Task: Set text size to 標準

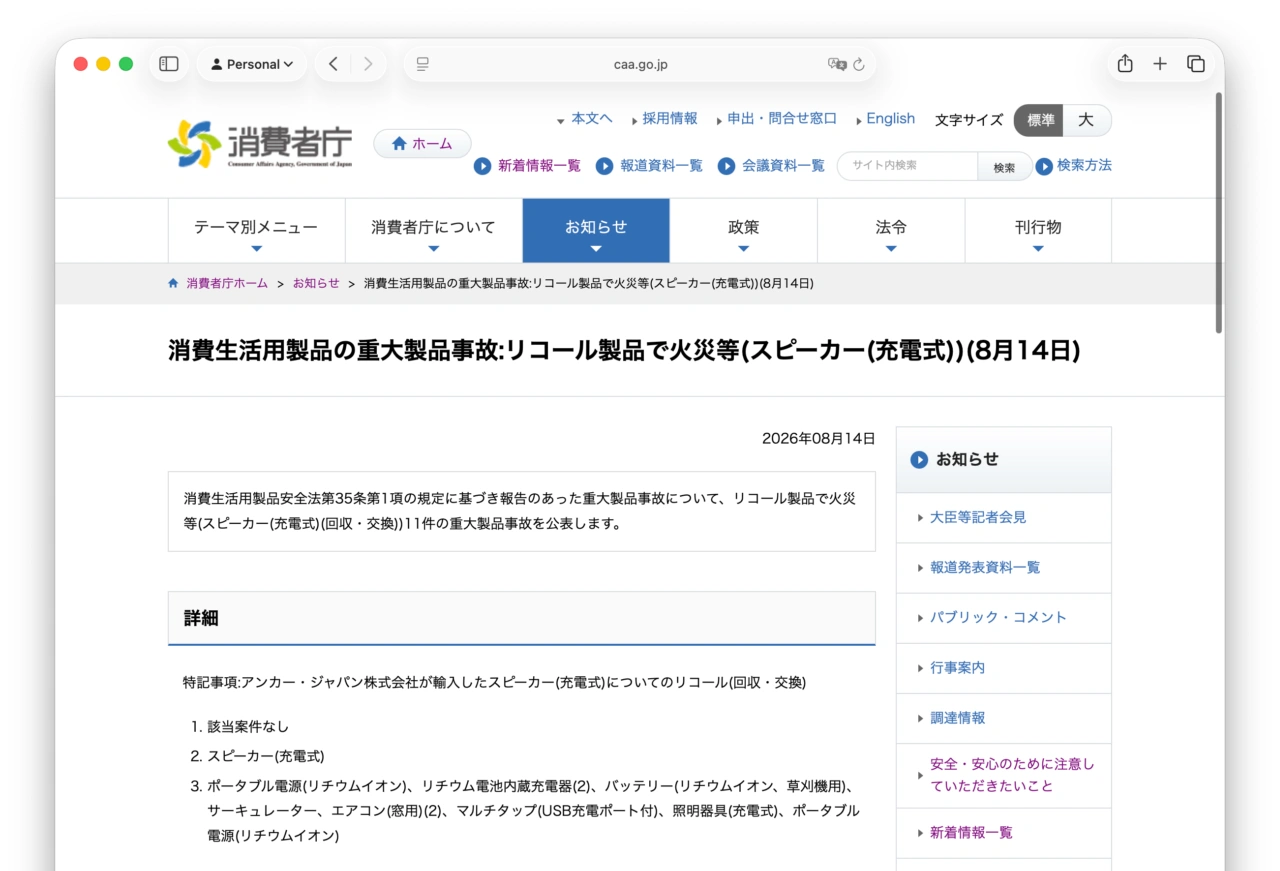Action: click(x=1039, y=120)
